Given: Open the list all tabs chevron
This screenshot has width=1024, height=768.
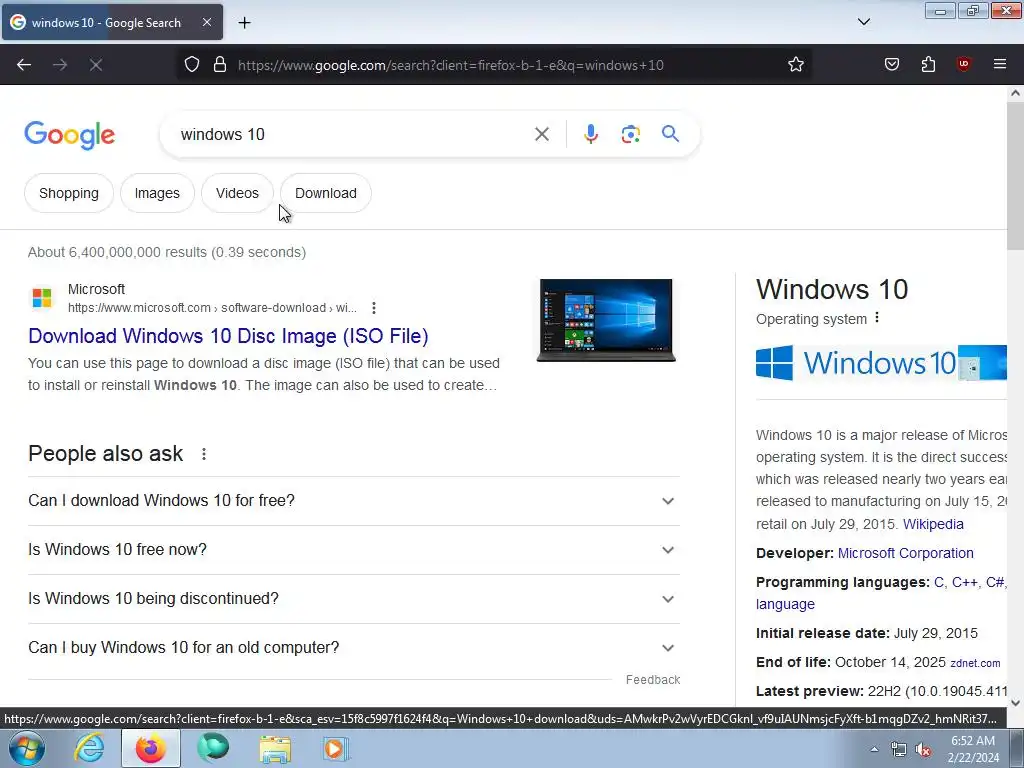Looking at the screenshot, I should click(x=863, y=22).
